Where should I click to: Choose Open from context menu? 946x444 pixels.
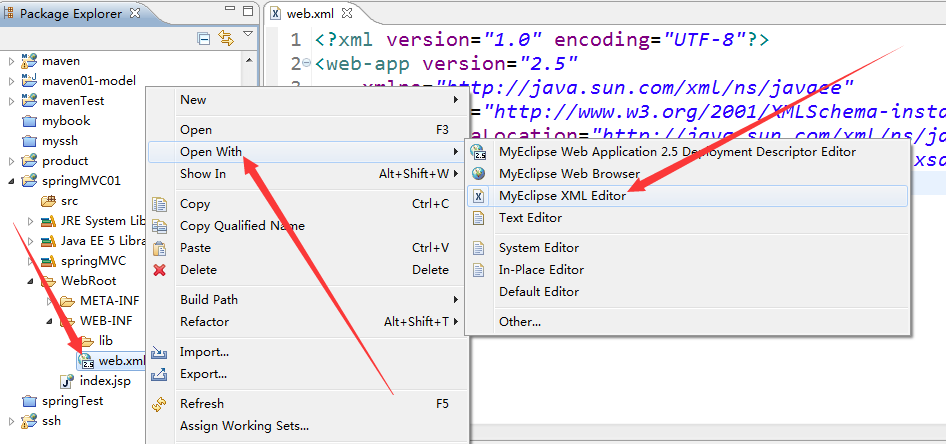(x=307, y=130)
